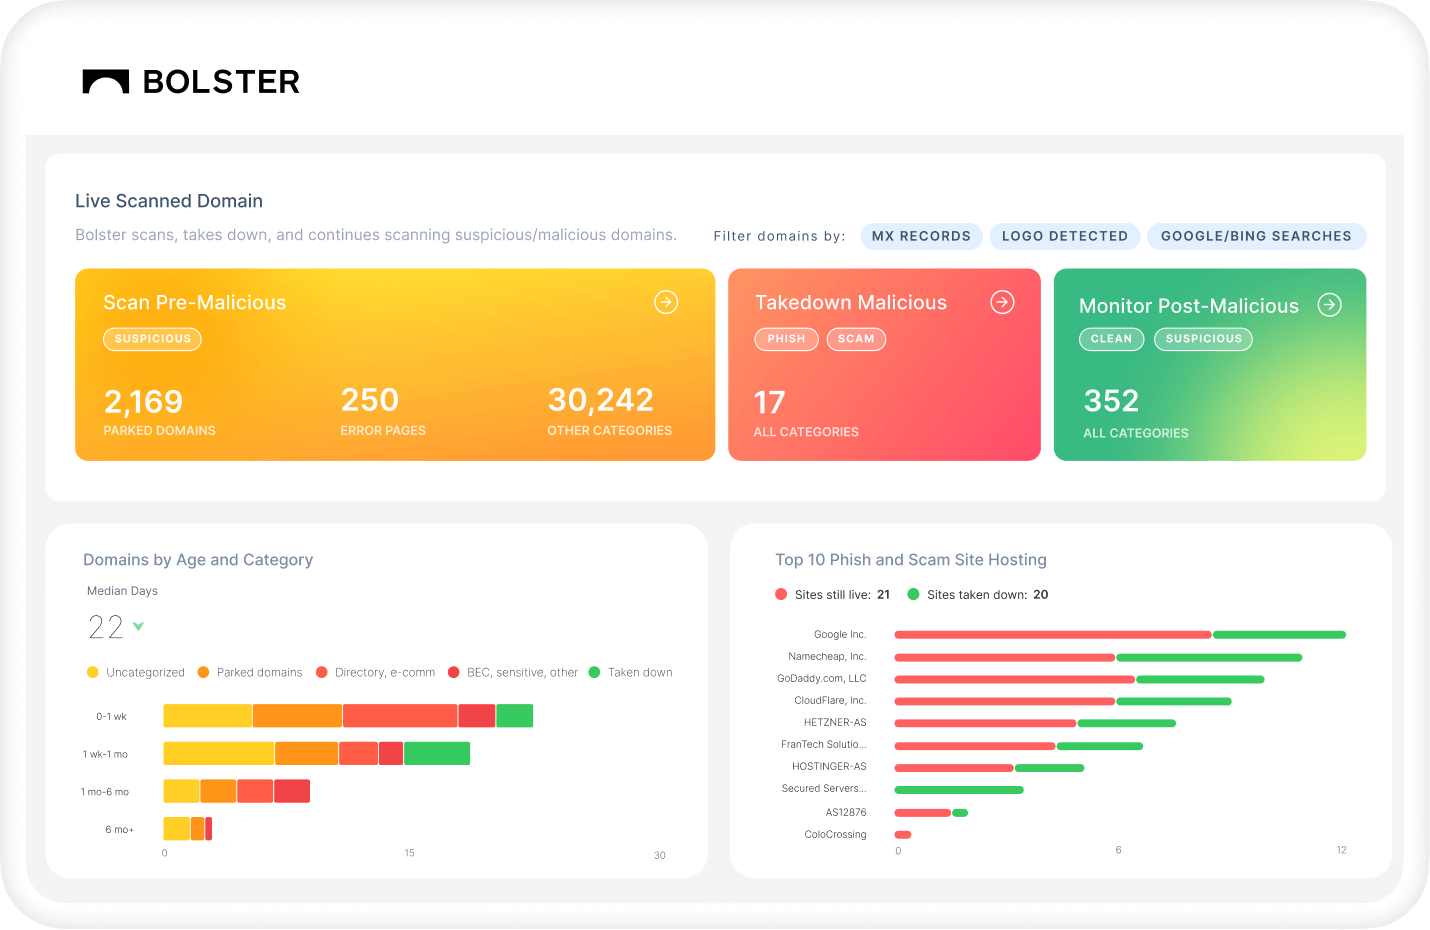Click SUSPICIOUS tag in Scan Pre-Malicious card
The width and height of the screenshot is (1430, 930).
(x=152, y=339)
